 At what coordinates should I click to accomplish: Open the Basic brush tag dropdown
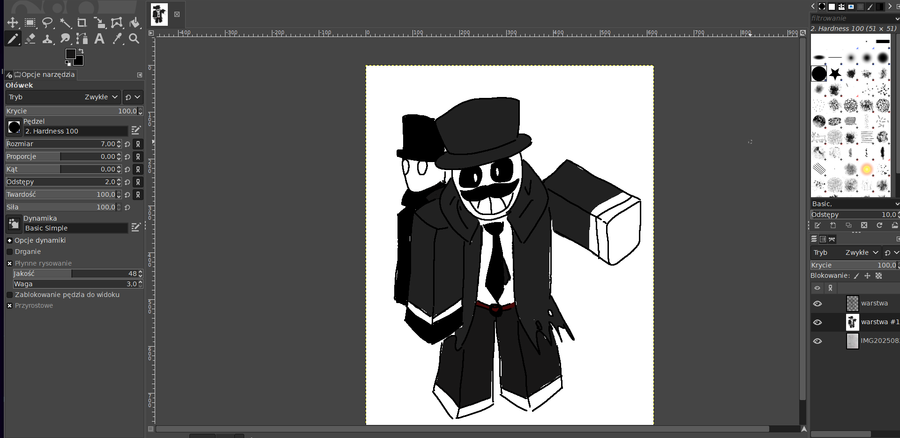[855, 204]
